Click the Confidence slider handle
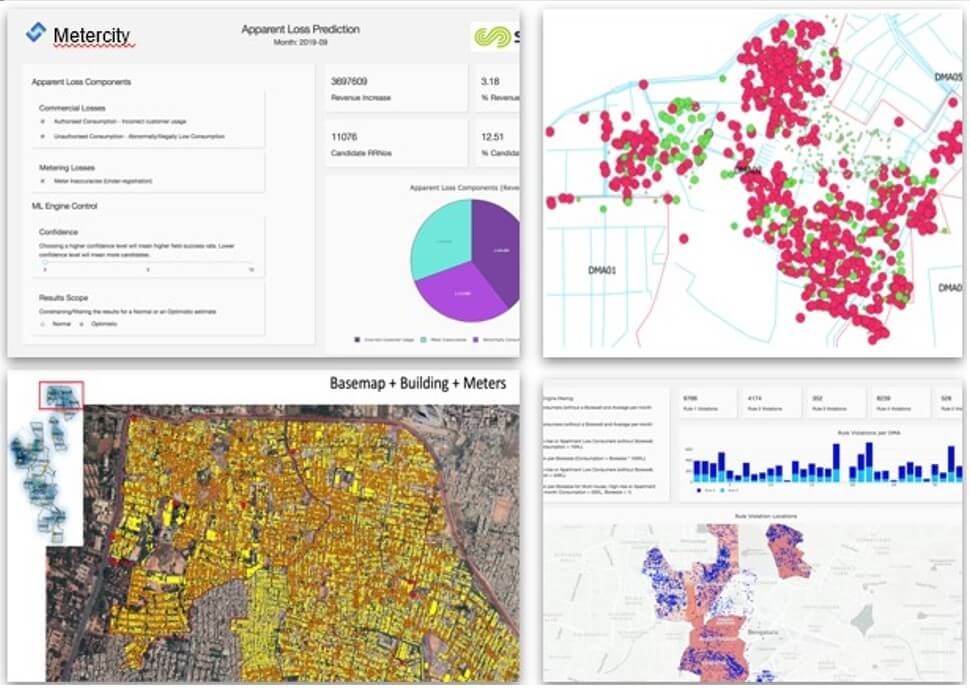Screen dimensions: 970x688 coord(44,263)
